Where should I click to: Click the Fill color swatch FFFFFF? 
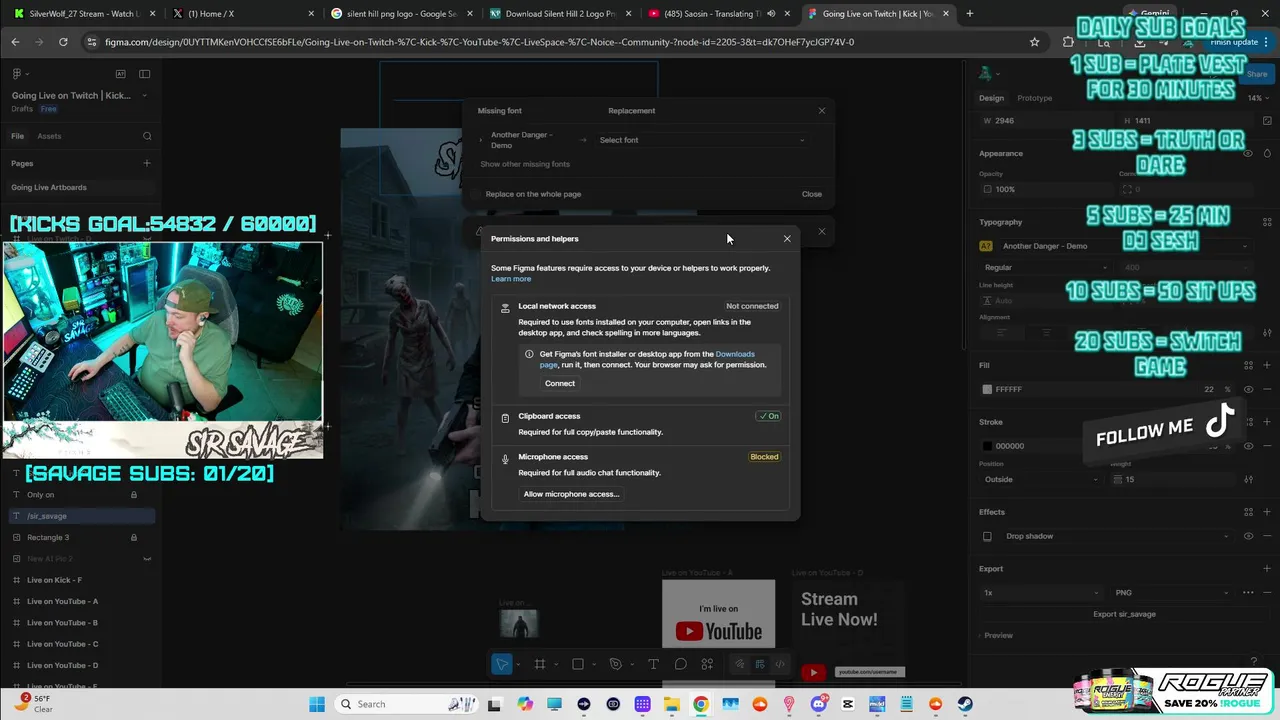pyautogui.click(x=987, y=389)
